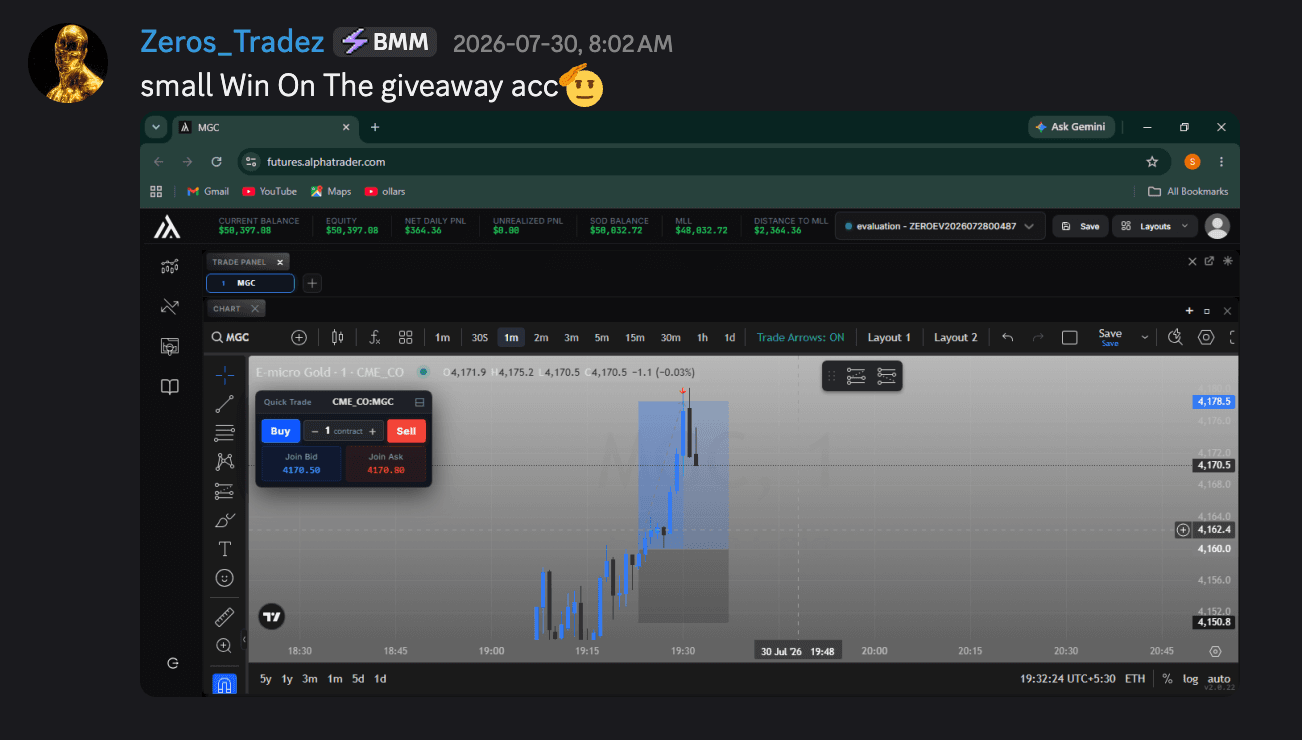
Task: Select the 1 MGC trade panel tab
Action: [x=250, y=283]
